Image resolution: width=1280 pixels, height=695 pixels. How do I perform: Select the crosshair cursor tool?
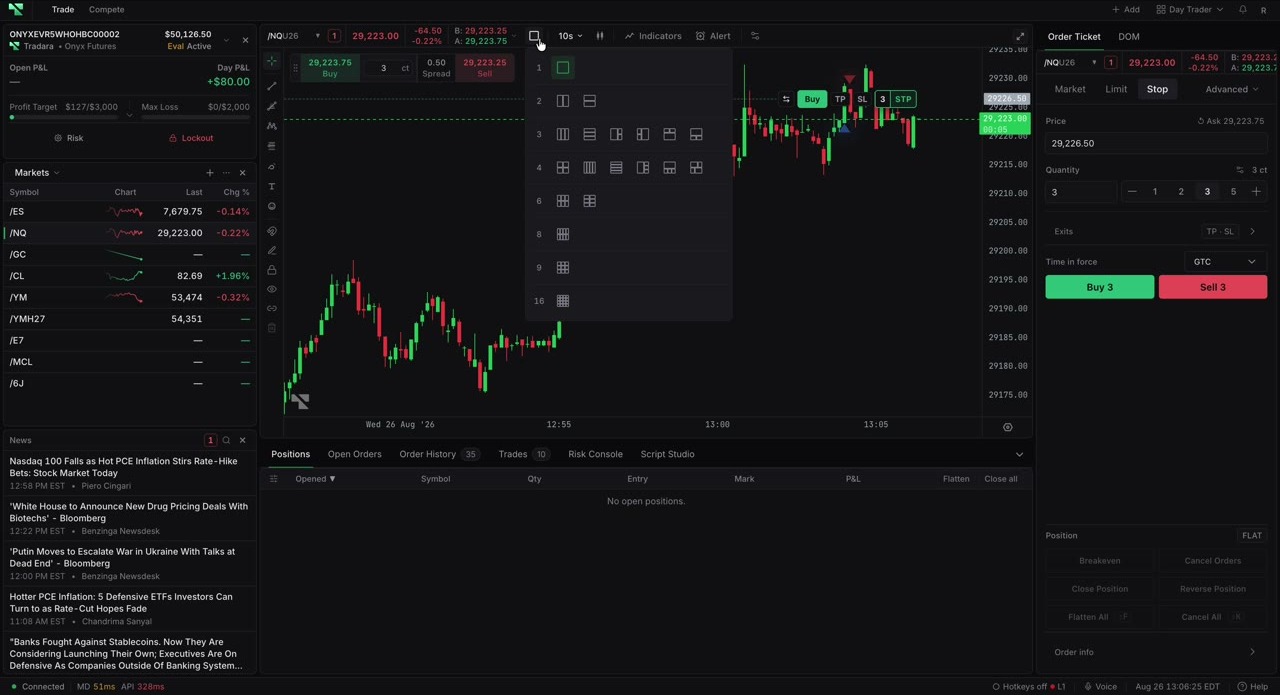coord(271,62)
